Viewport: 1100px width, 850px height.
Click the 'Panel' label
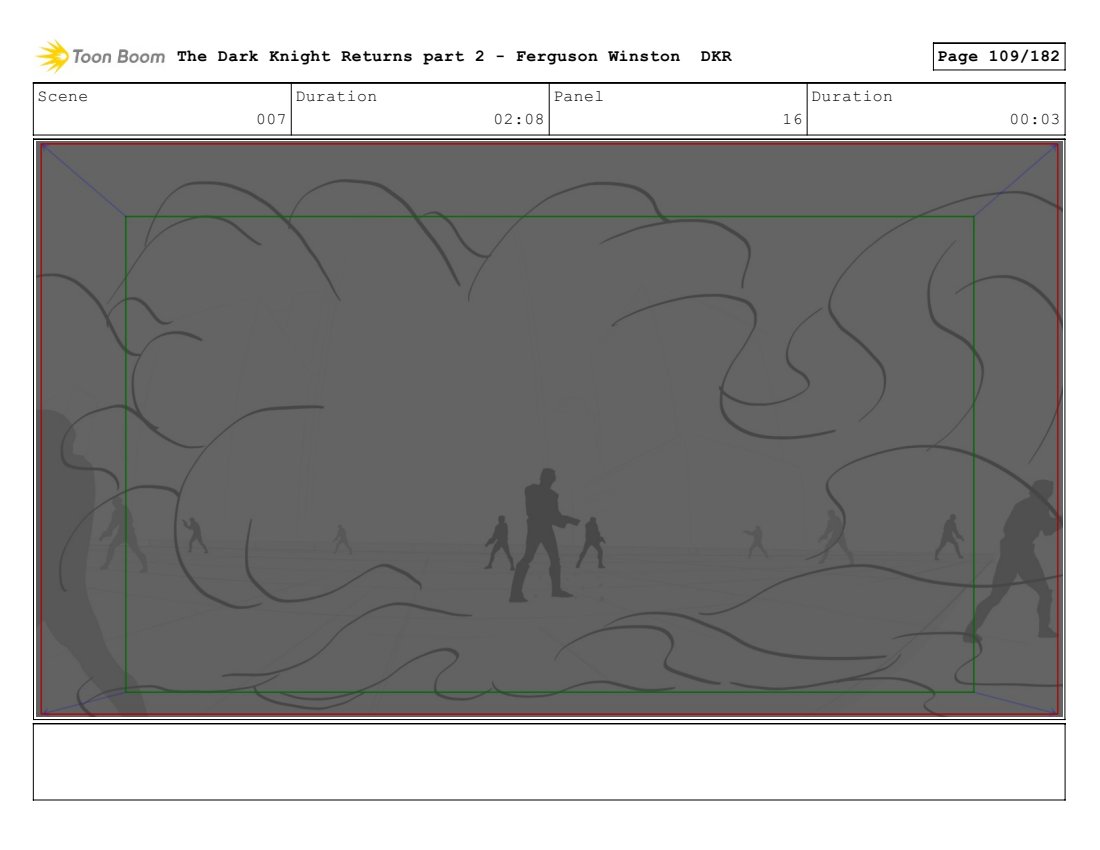pyautogui.click(x=578, y=96)
